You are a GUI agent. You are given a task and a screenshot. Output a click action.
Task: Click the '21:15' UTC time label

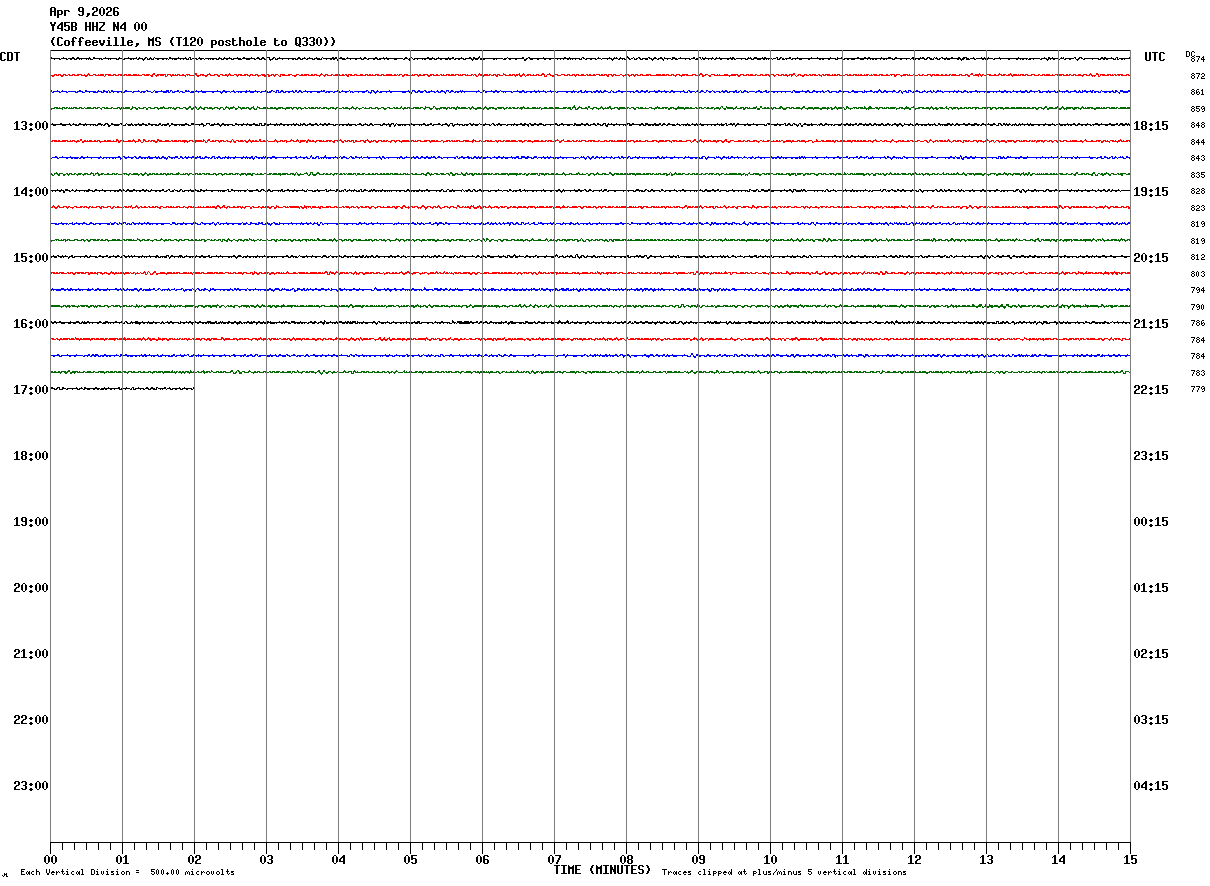pyautogui.click(x=1151, y=324)
